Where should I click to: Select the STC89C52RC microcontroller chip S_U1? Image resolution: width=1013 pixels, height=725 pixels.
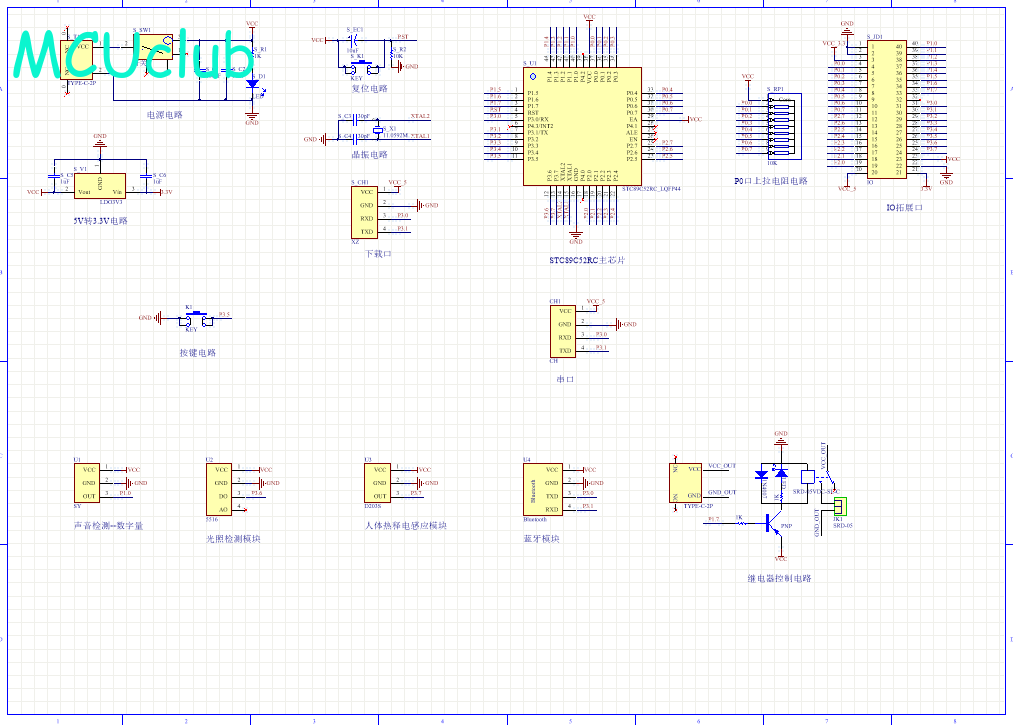coord(582,126)
